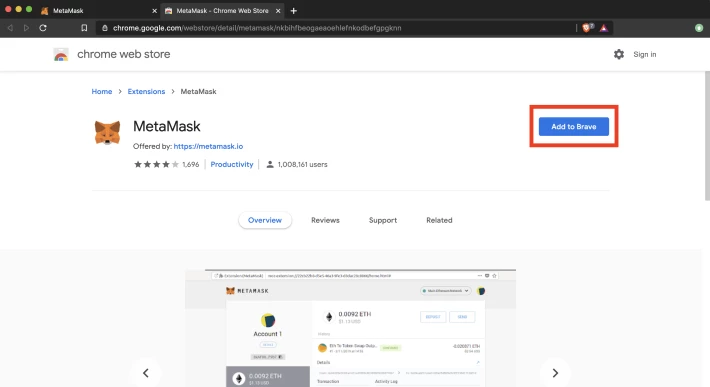Click the MetaMask screenshot preview image
The height and width of the screenshot is (387, 710).
coord(350,328)
